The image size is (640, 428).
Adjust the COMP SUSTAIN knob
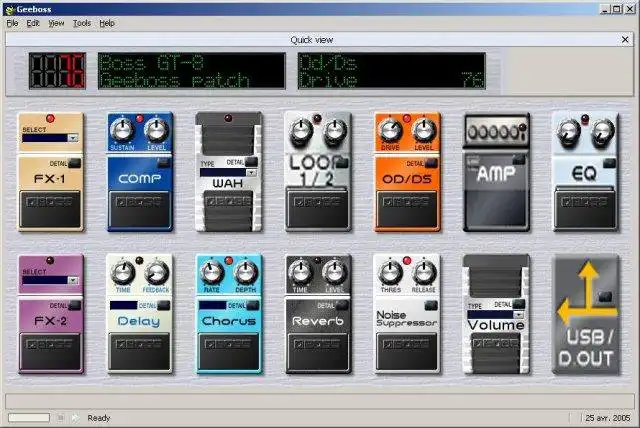(x=122, y=130)
